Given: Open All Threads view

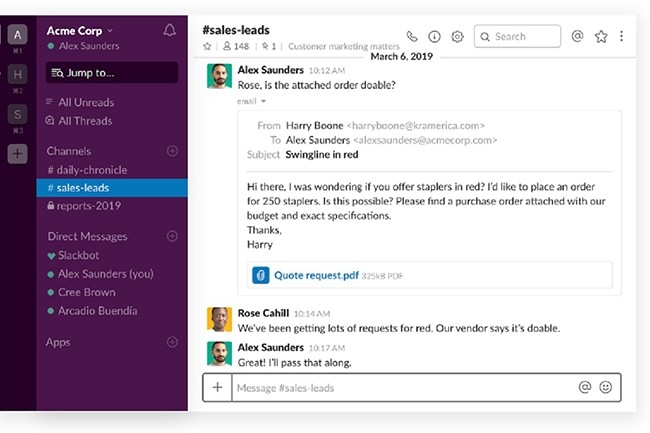Looking at the screenshot, I should point(85,121).
